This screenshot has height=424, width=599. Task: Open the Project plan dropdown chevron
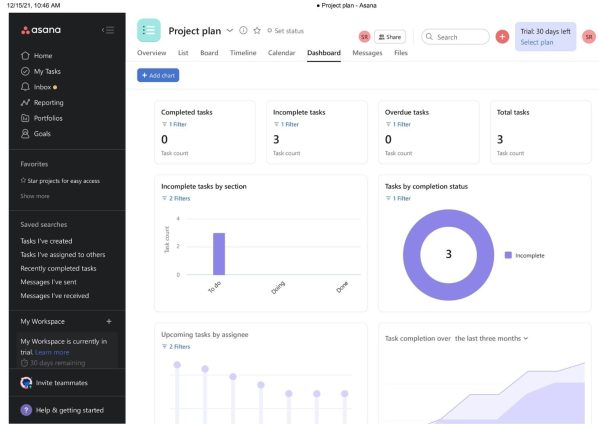230,31
